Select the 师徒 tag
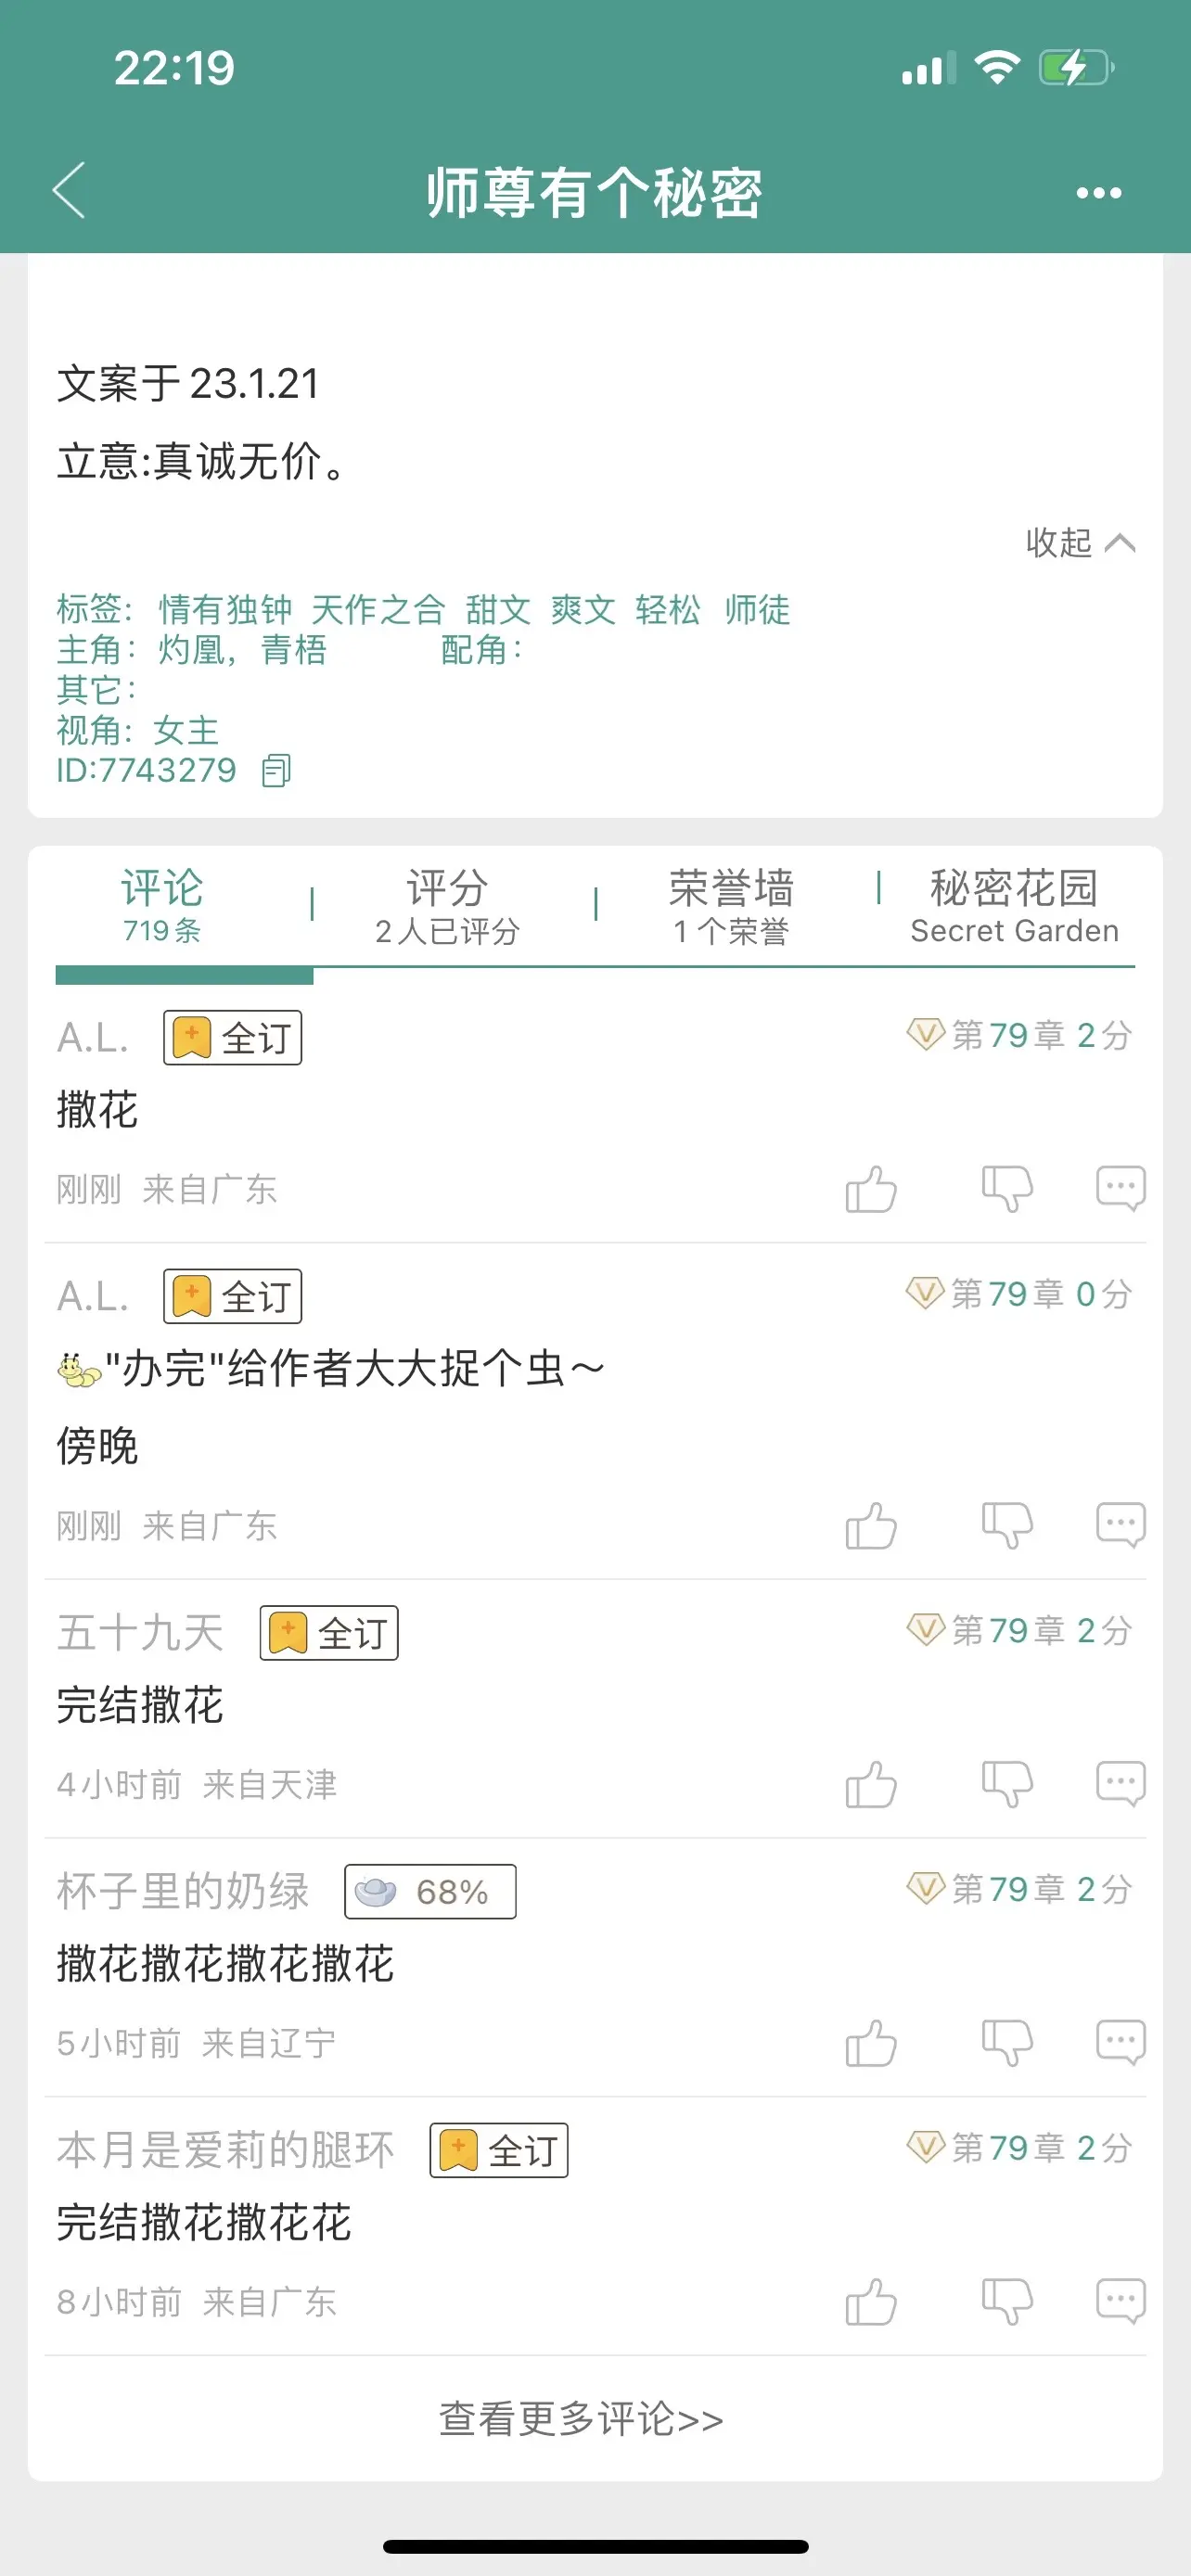 click(757, 609)
